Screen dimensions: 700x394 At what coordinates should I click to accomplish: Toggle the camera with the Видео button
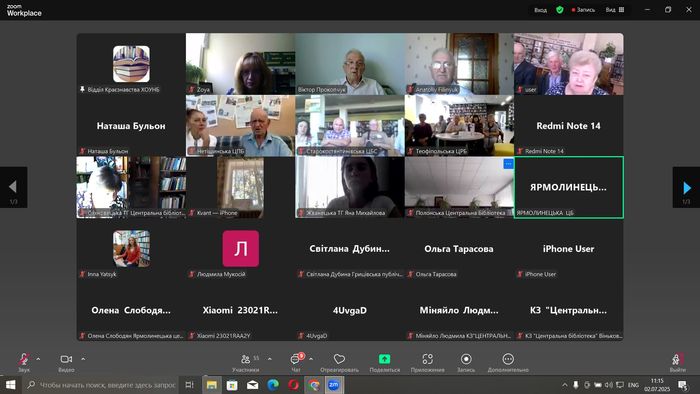(66, 362)
